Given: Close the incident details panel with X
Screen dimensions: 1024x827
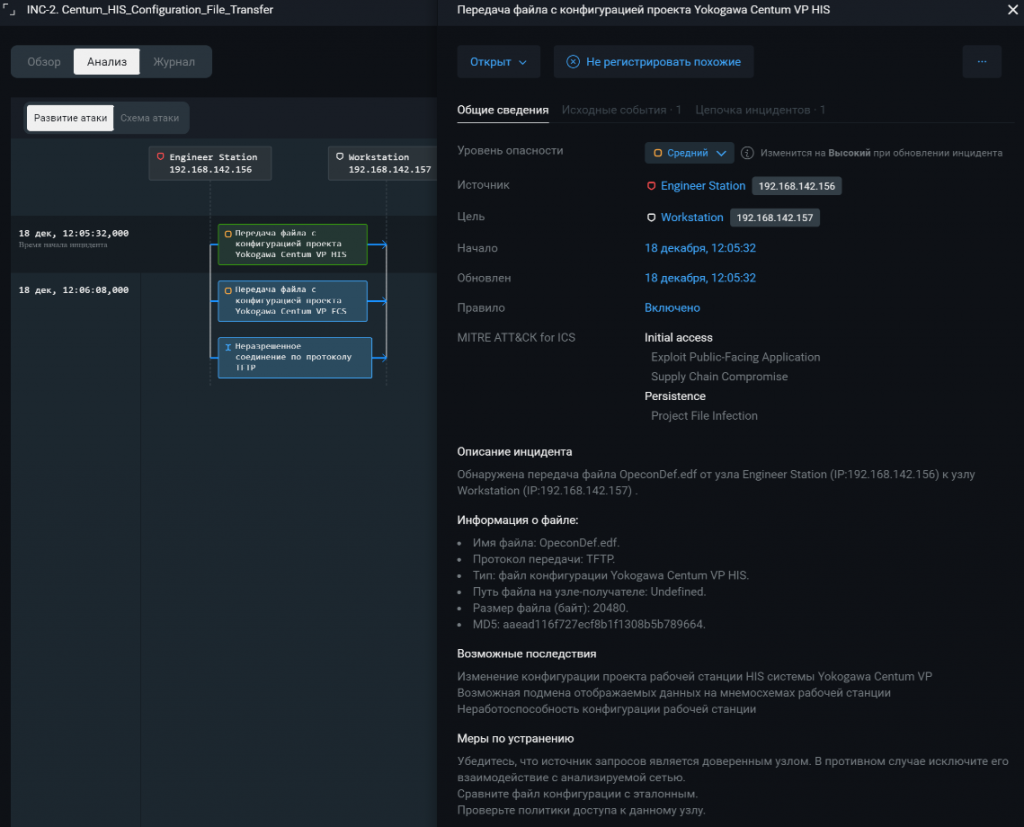Looking at the screenshot, I should click(1008, 9).
